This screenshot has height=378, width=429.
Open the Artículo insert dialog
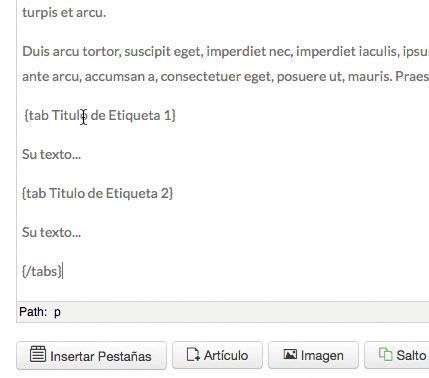[217, 355]
